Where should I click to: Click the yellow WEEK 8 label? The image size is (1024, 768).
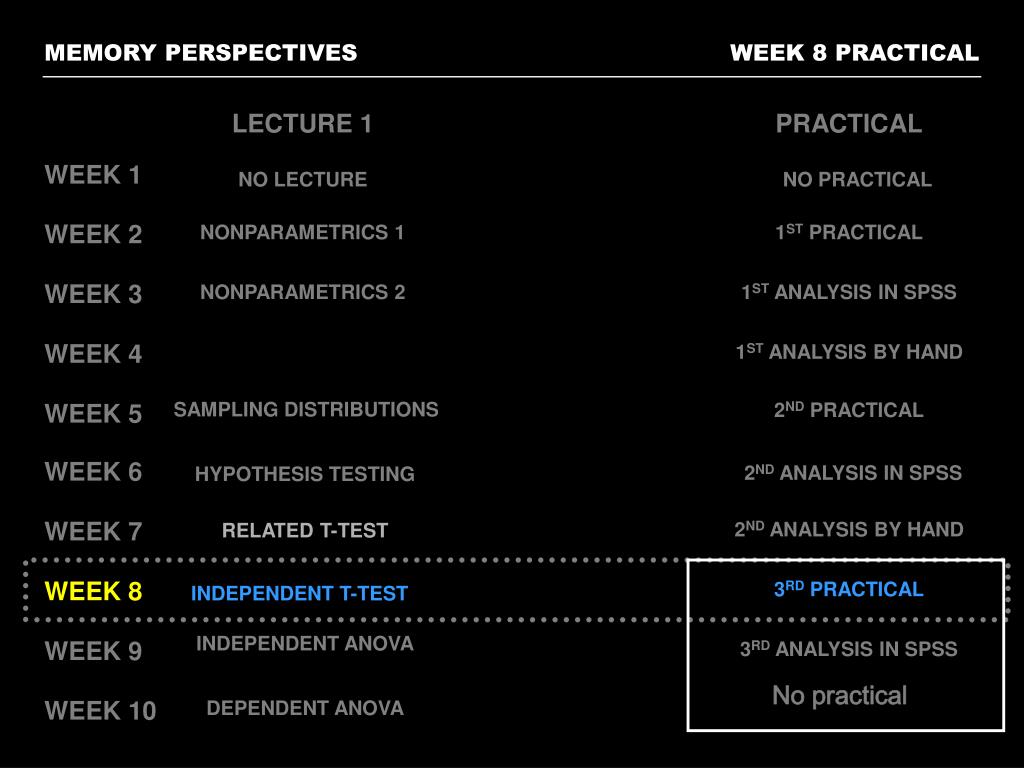(93, 591)
